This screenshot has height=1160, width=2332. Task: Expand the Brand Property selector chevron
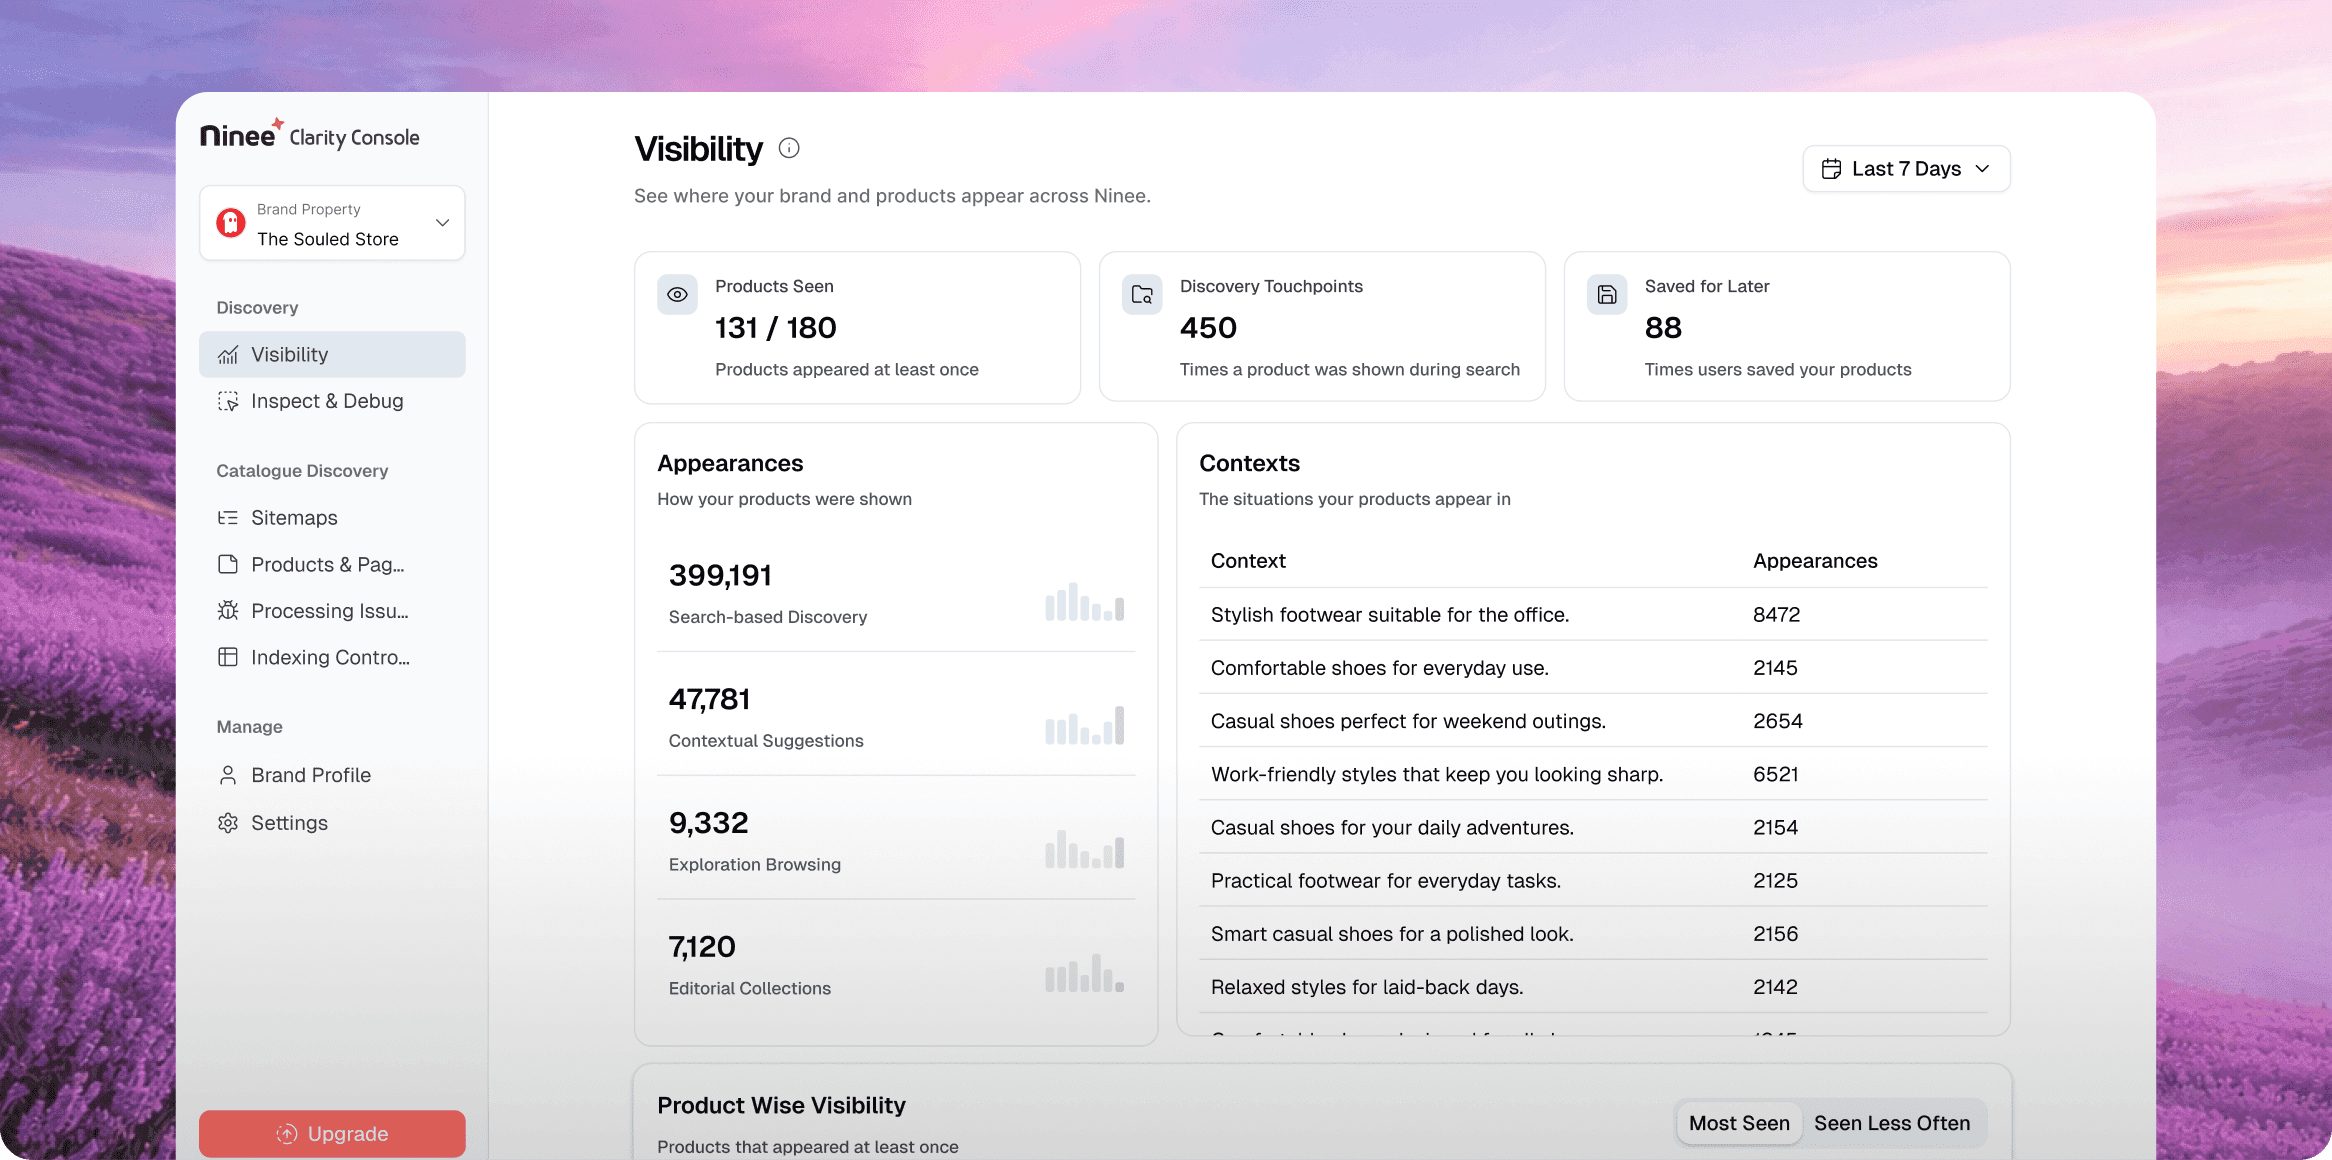coord(442,223)
